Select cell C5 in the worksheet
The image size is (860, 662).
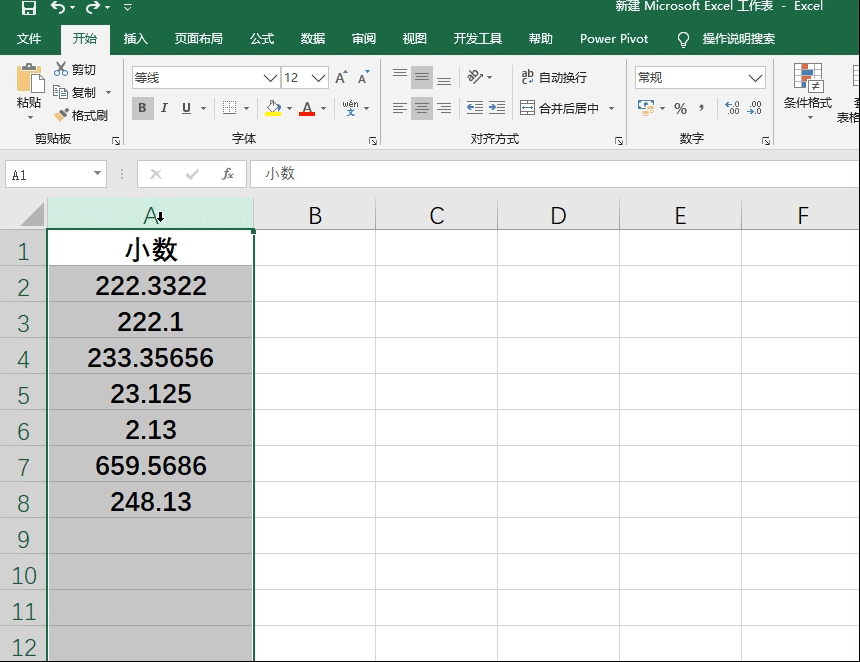point(435,393)
